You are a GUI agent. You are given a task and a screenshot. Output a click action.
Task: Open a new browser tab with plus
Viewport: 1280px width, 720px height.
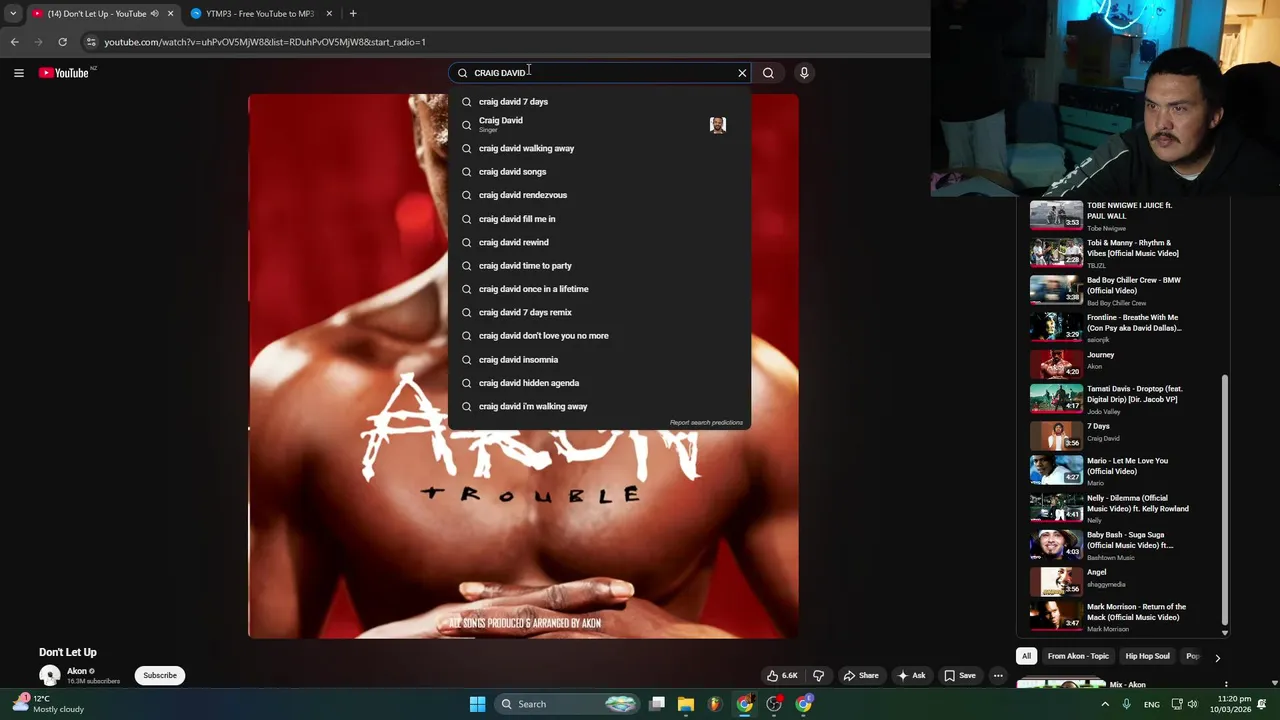(x=353, y=14)
